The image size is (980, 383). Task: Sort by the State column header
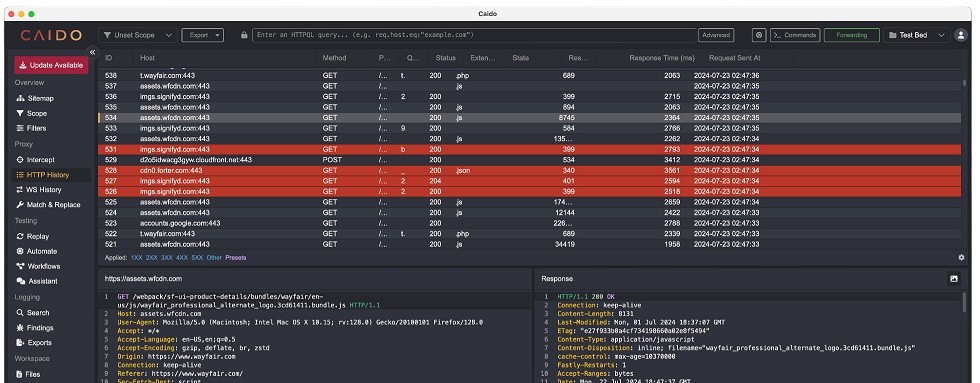click(521, 57)
